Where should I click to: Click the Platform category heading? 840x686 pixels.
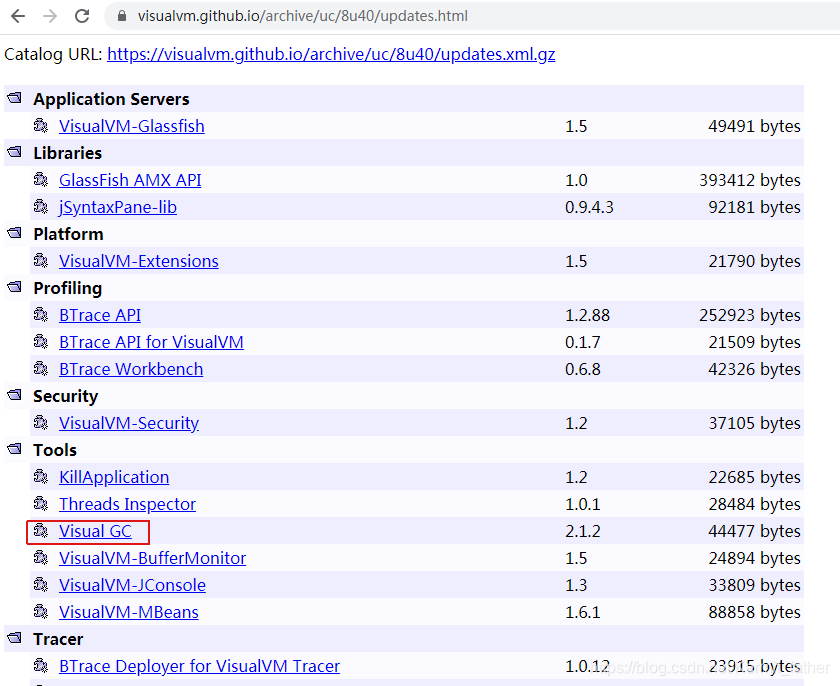[68, 234]
